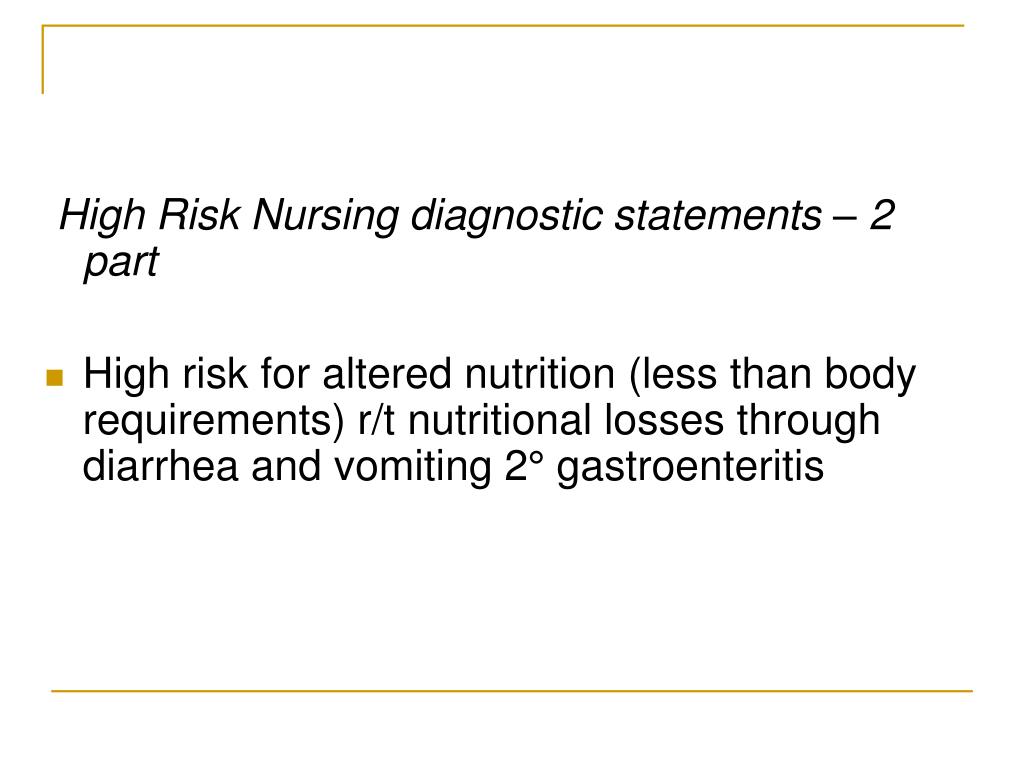Viewport: 1024px width, 768px height.
Task: Click the word "diagnostic" in the title
Action: click(x=506, y=216)
